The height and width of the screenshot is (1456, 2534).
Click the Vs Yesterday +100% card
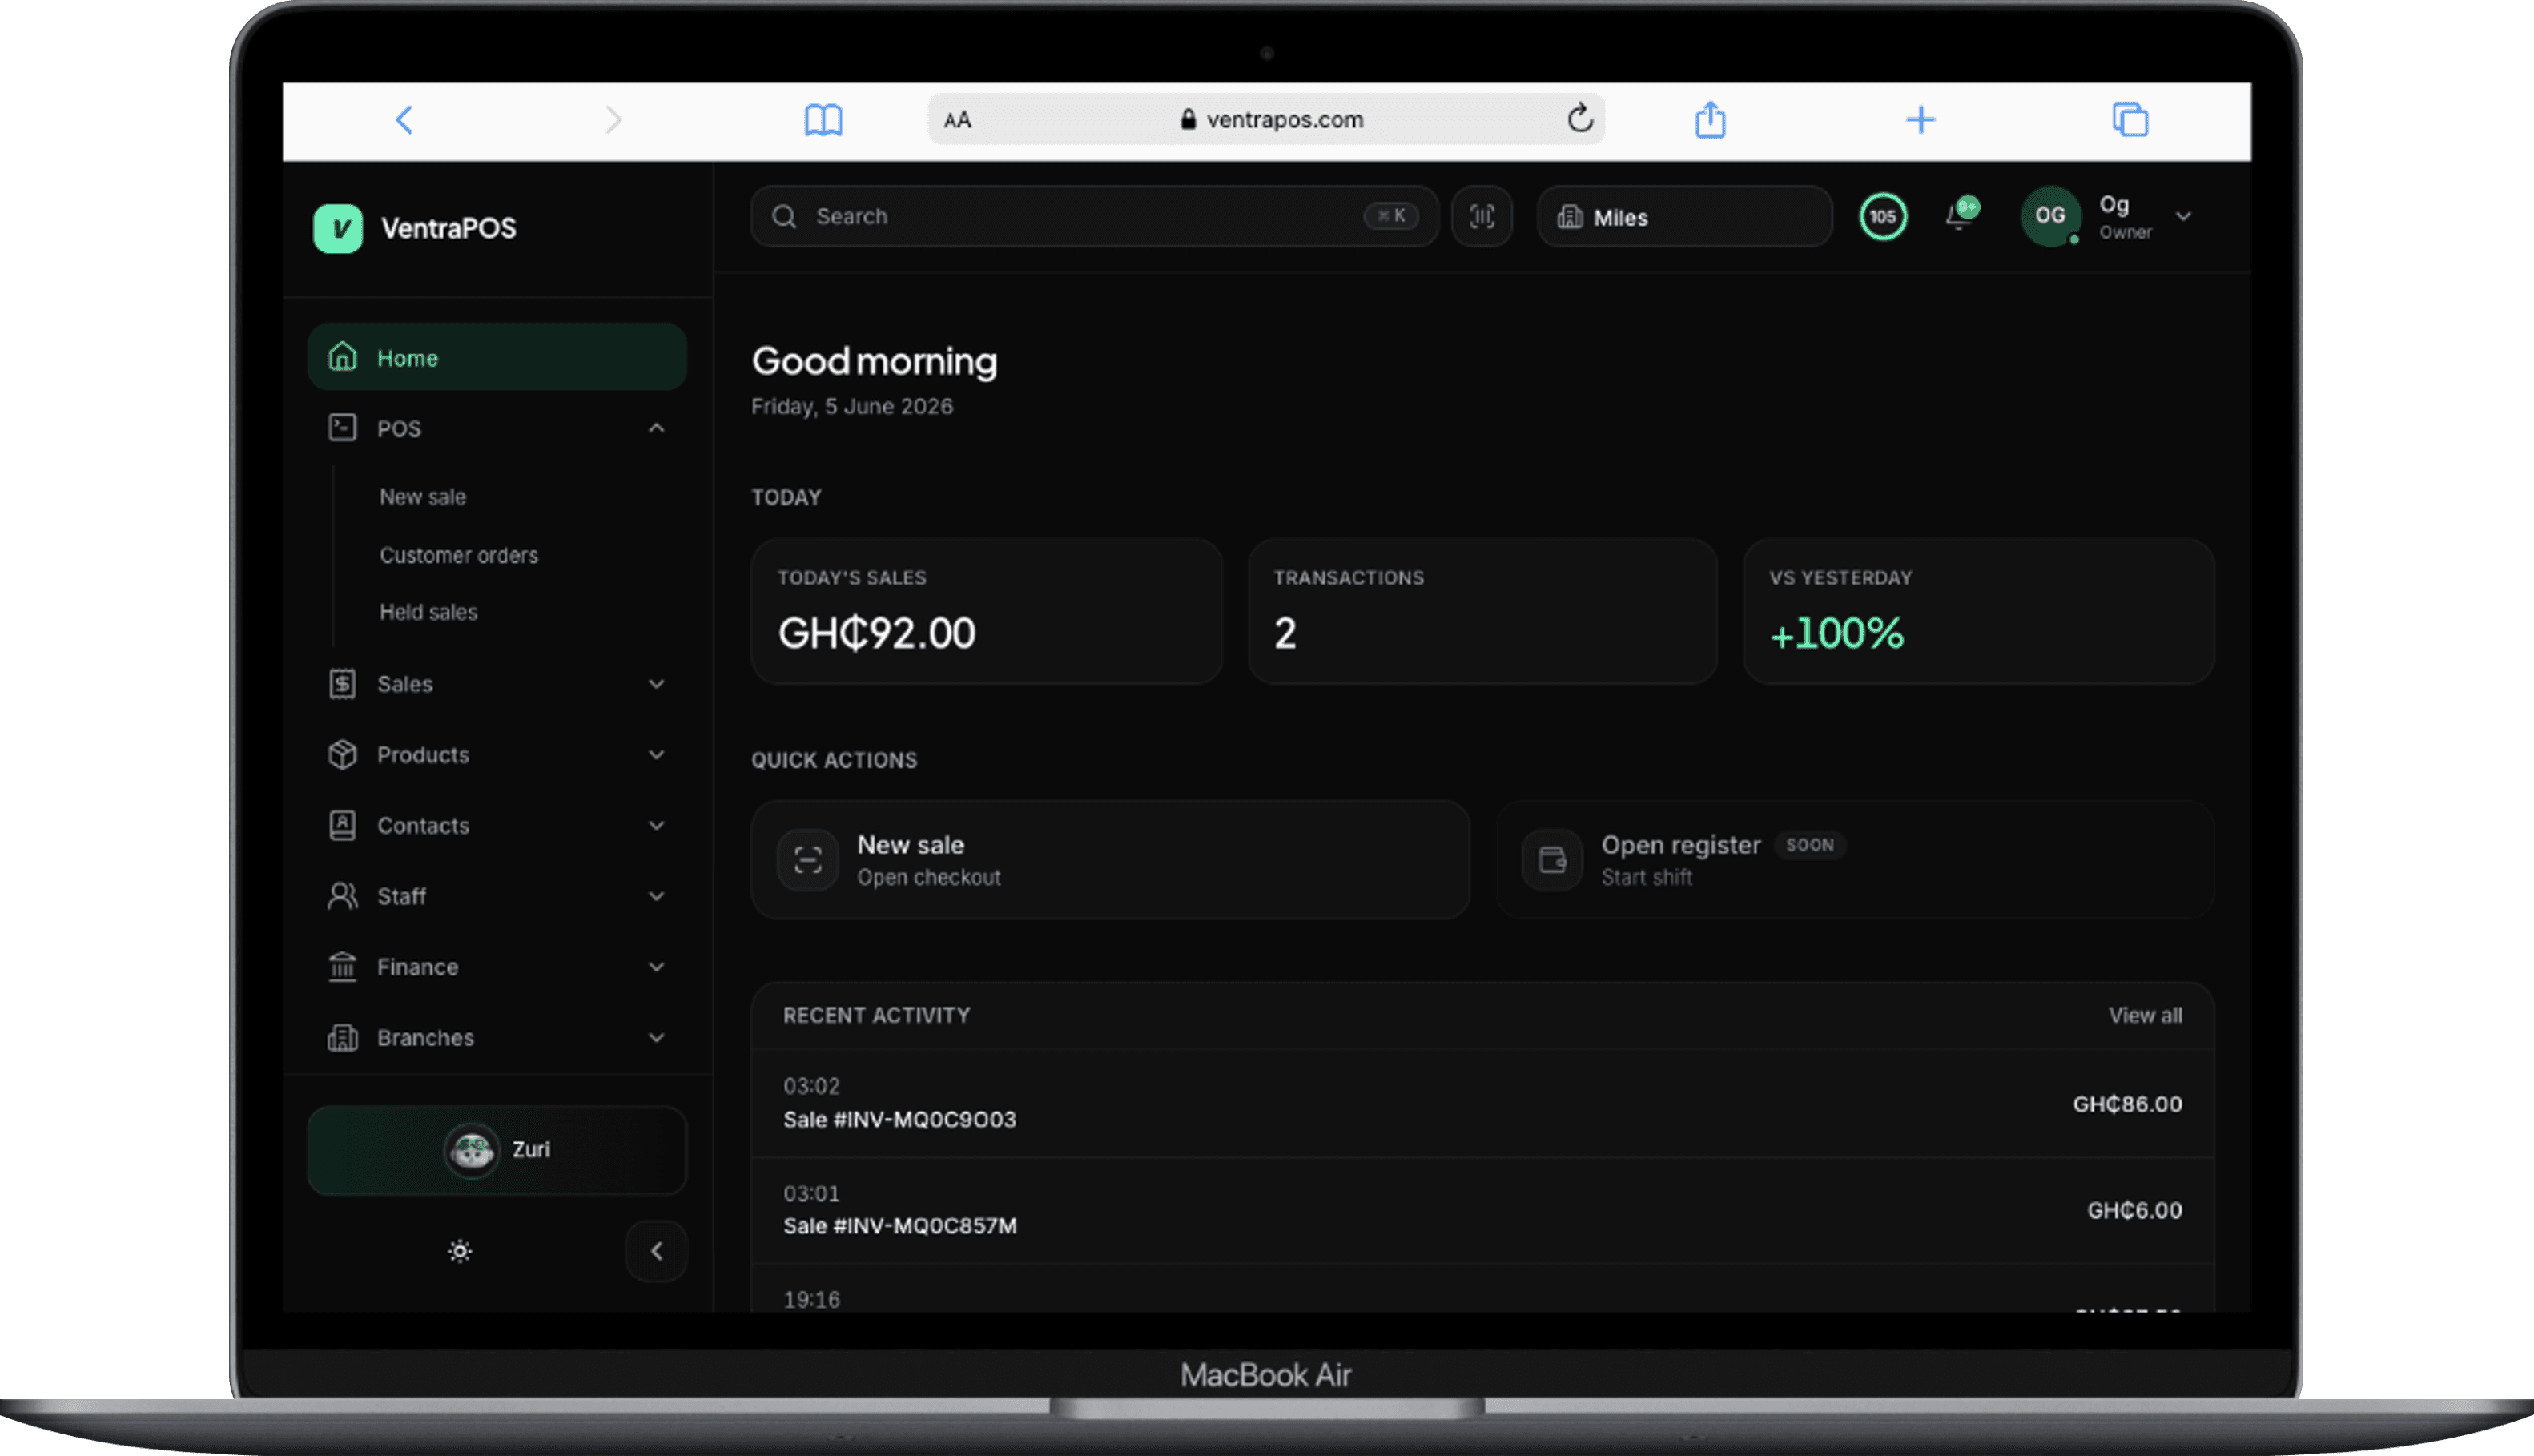(x=1978, y=611)
